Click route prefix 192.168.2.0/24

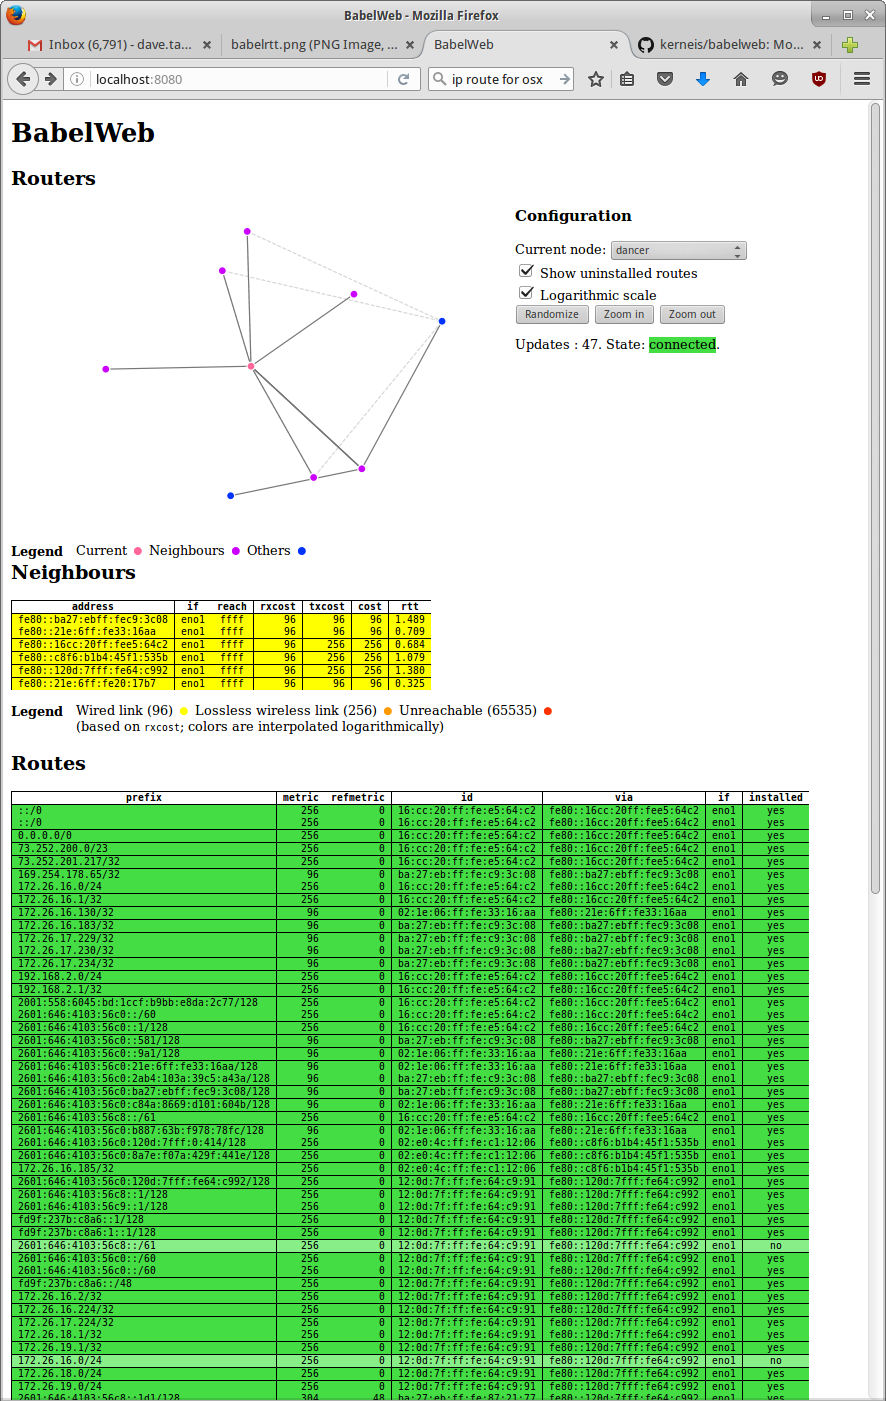pyautogui.click(x=60, y=976)
